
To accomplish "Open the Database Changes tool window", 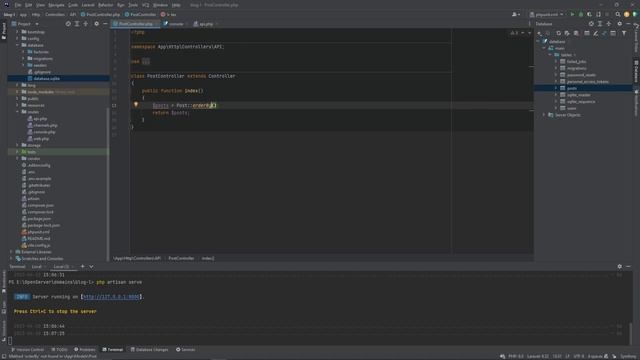I will point(149,350).
